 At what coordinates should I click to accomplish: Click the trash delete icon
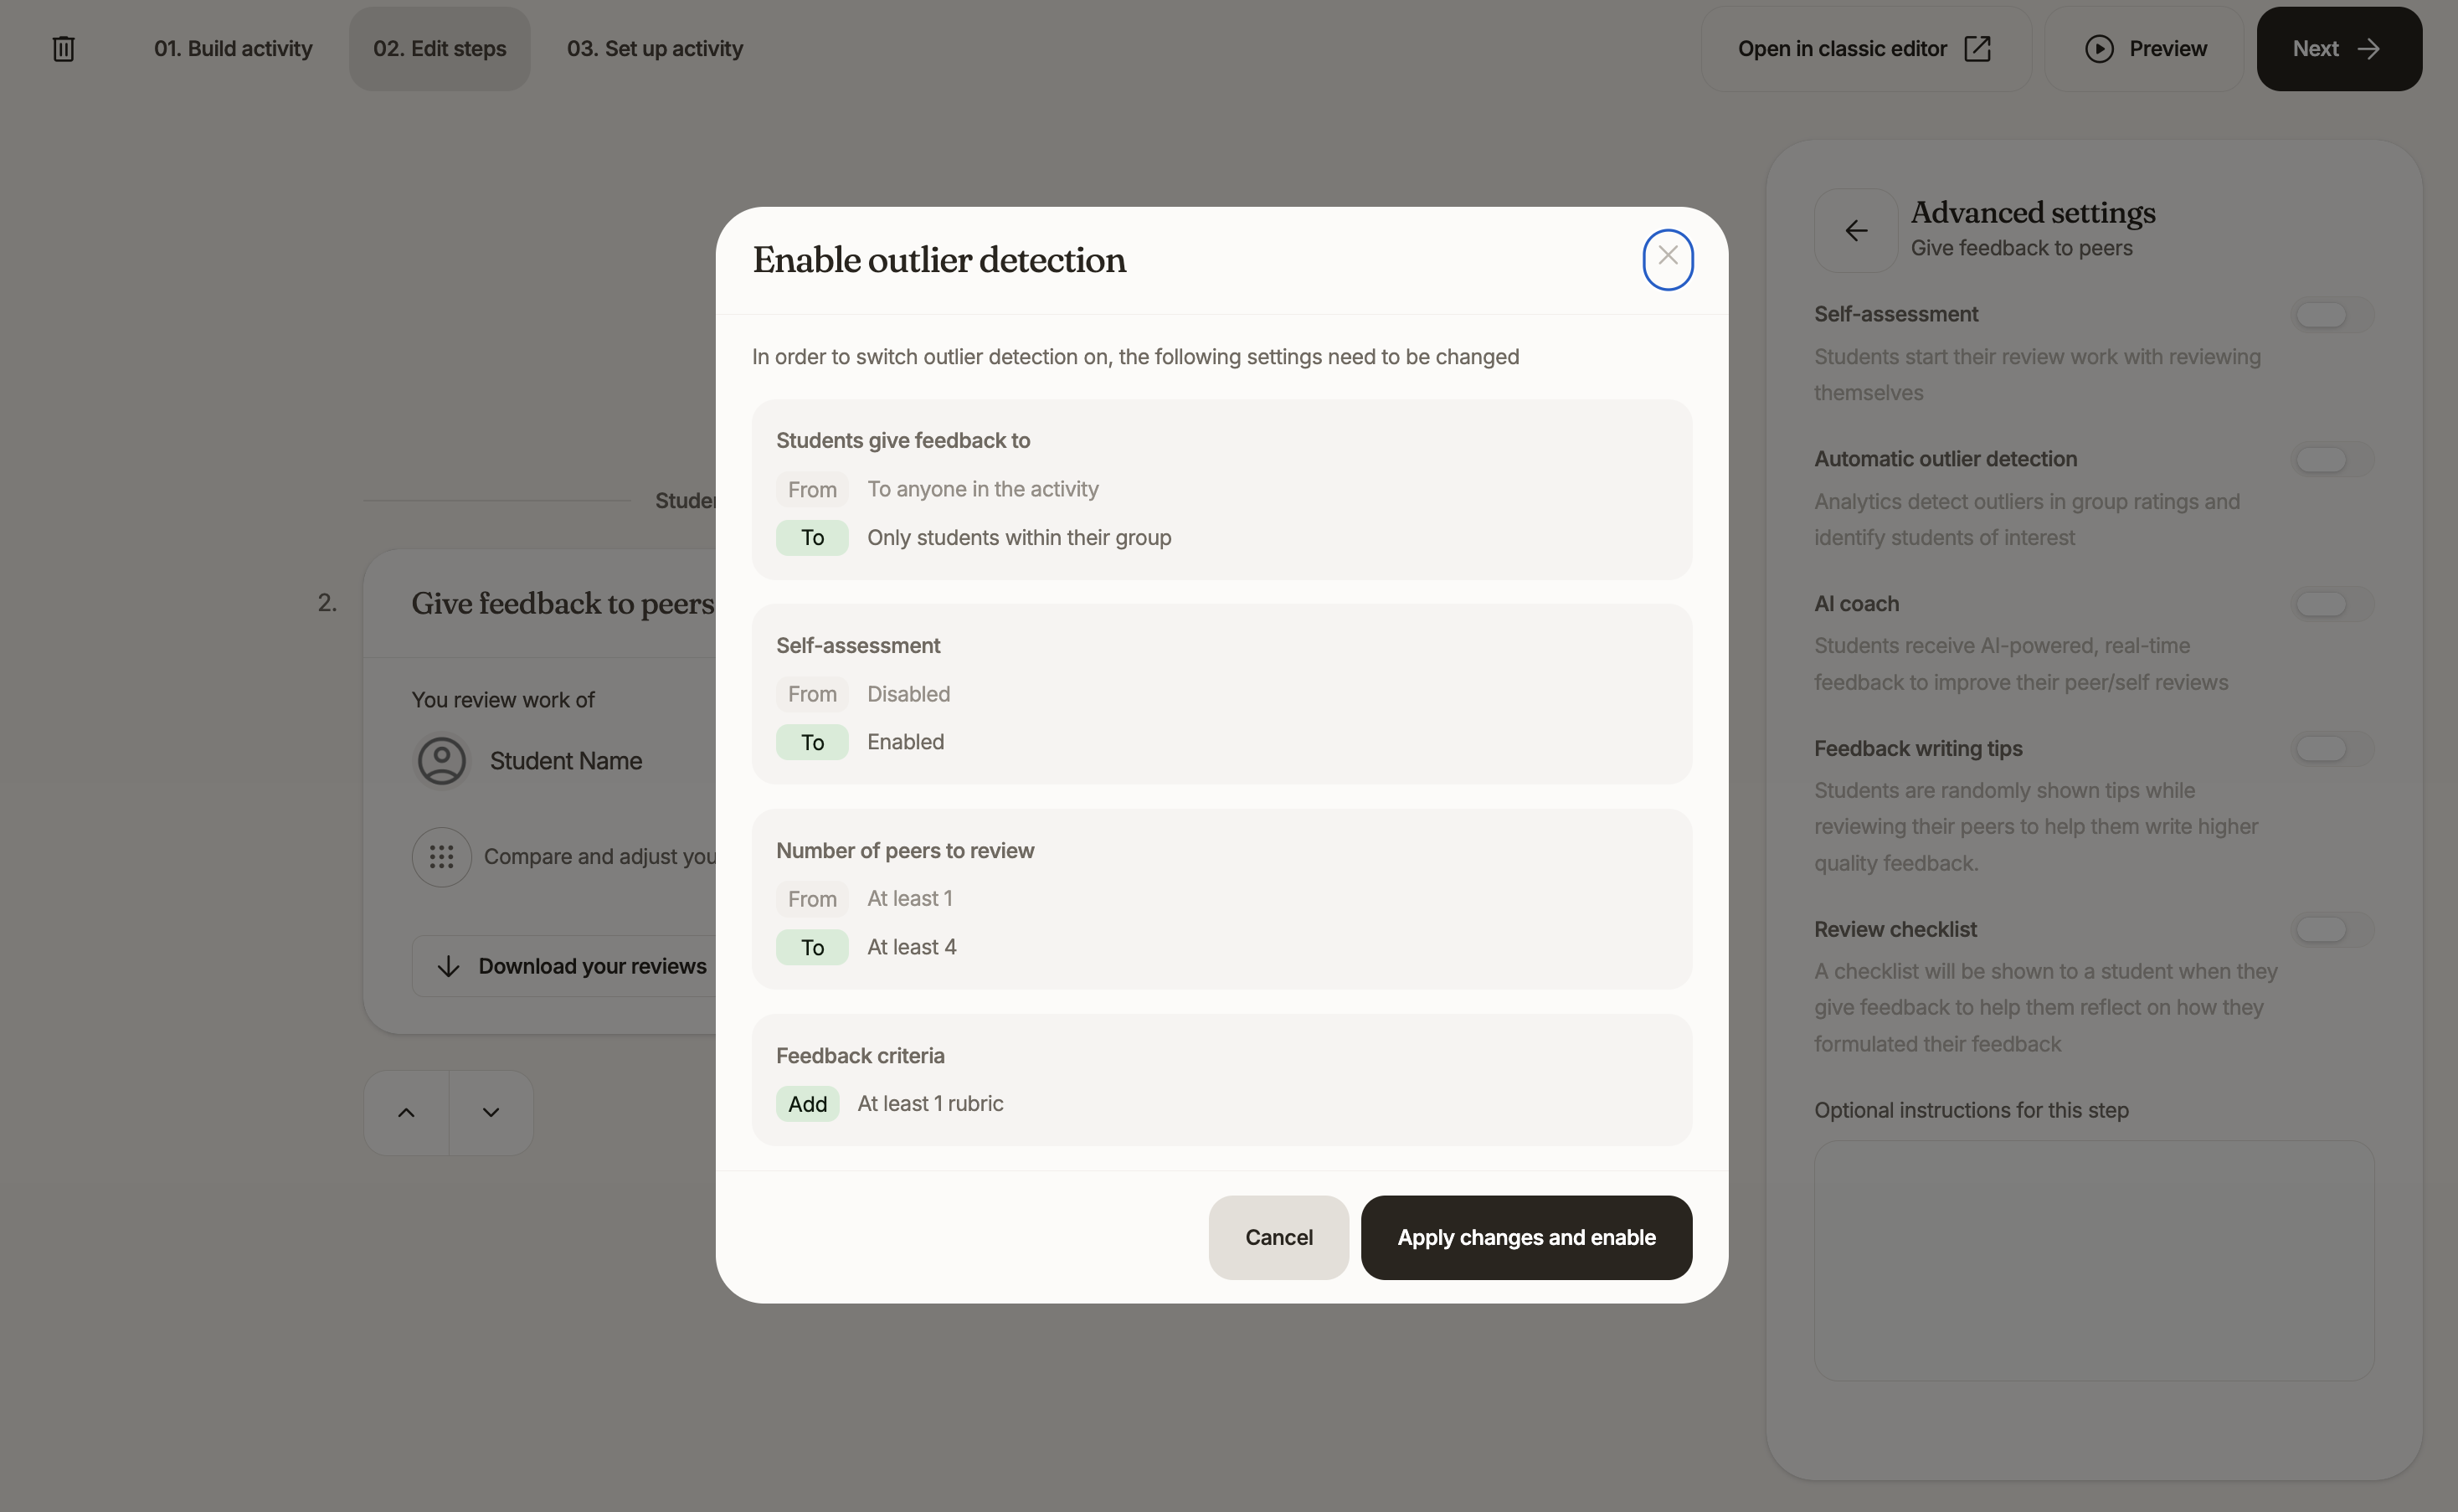(63, 49)
